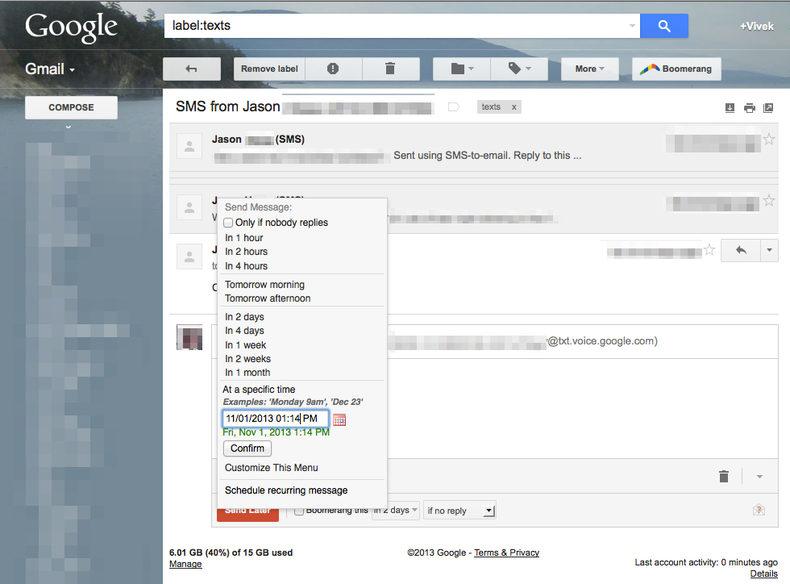Click the blue search magnifier button
The width and height of the screenshot is (790, 584).
pyautogui.click(x=664, y=26)
